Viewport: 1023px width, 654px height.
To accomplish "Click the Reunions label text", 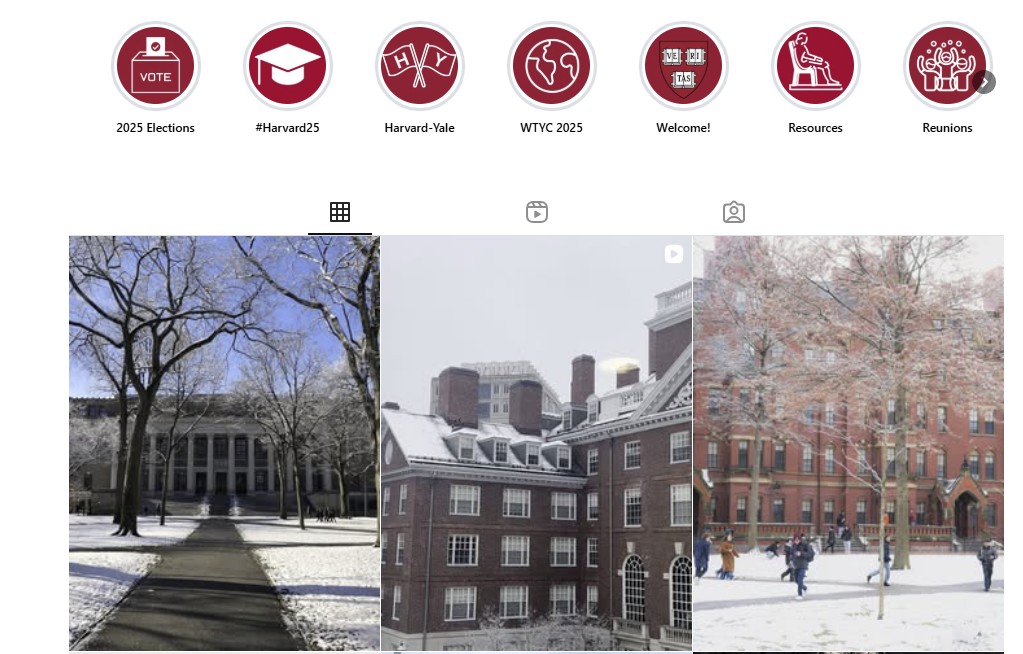I will pos(947,128).
